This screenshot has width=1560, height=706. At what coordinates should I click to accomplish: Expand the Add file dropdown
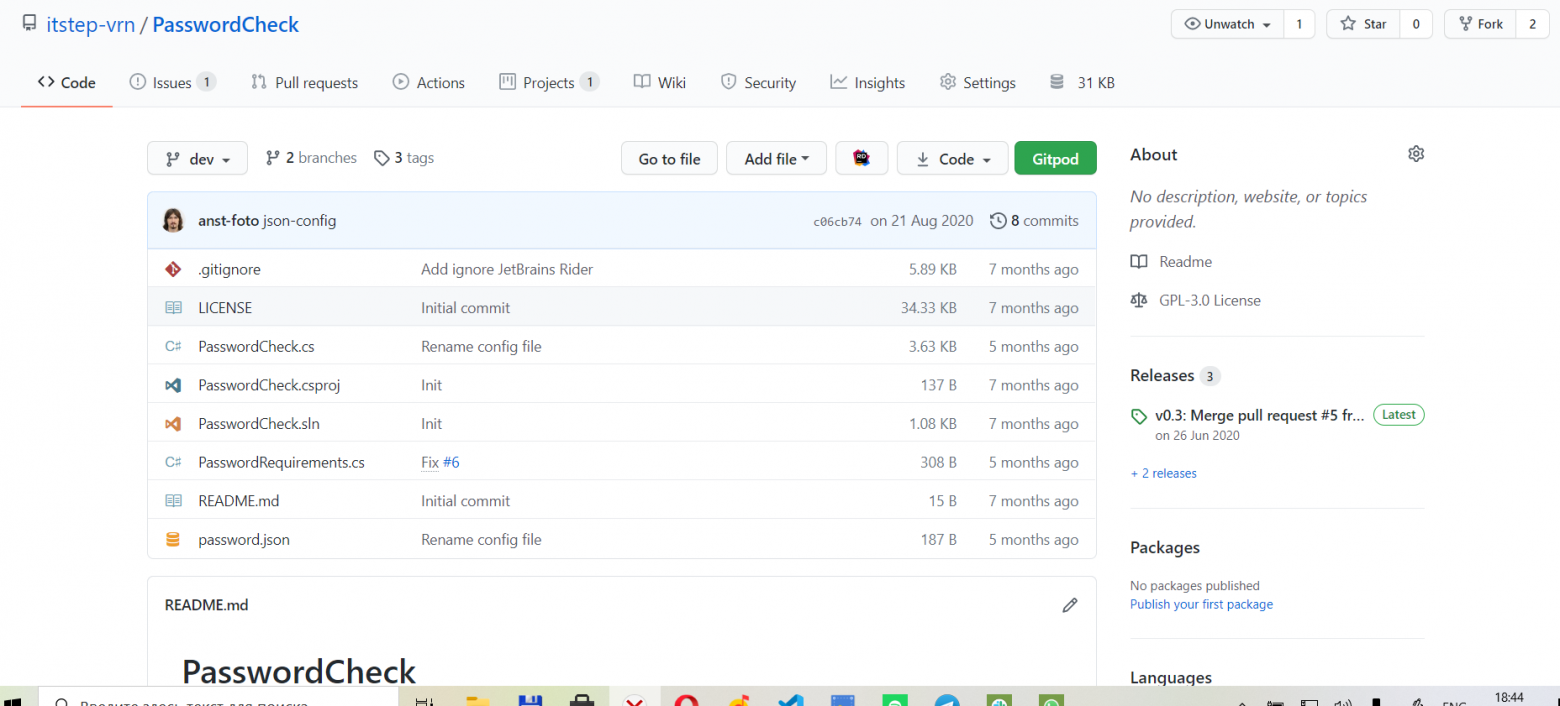777,158
